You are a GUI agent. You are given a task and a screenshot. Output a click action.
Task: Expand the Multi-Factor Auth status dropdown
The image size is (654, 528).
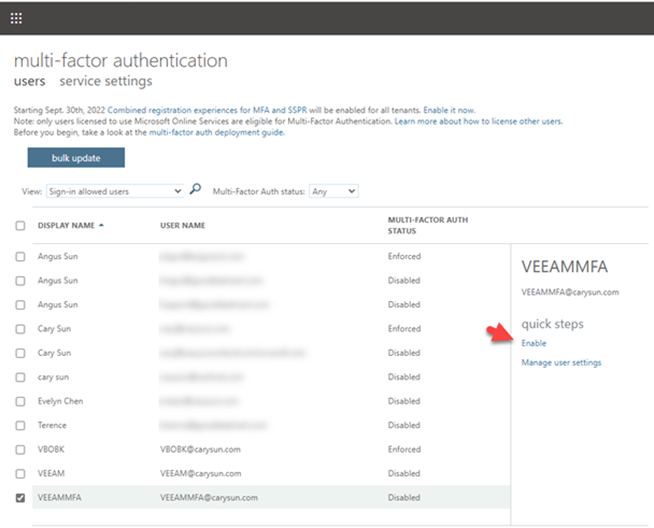[333, 190]
